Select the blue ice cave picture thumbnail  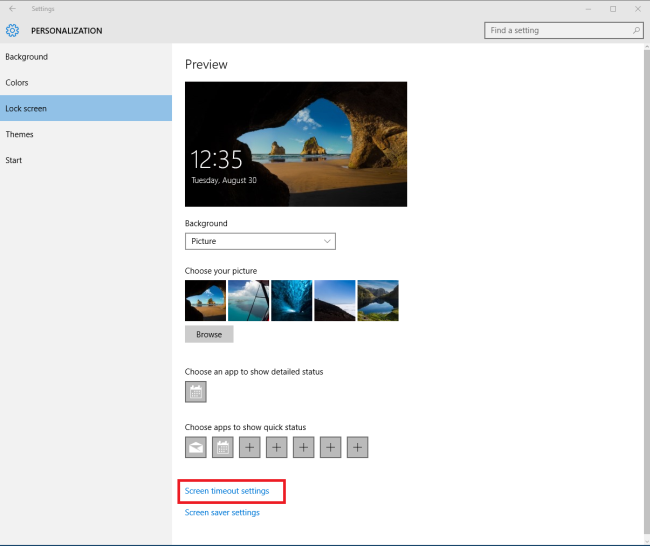[292, 301]
